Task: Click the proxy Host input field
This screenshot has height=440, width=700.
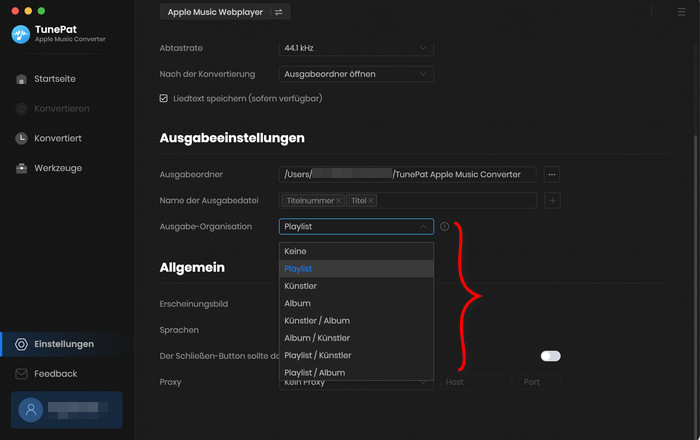Action: tap(475, 382)
